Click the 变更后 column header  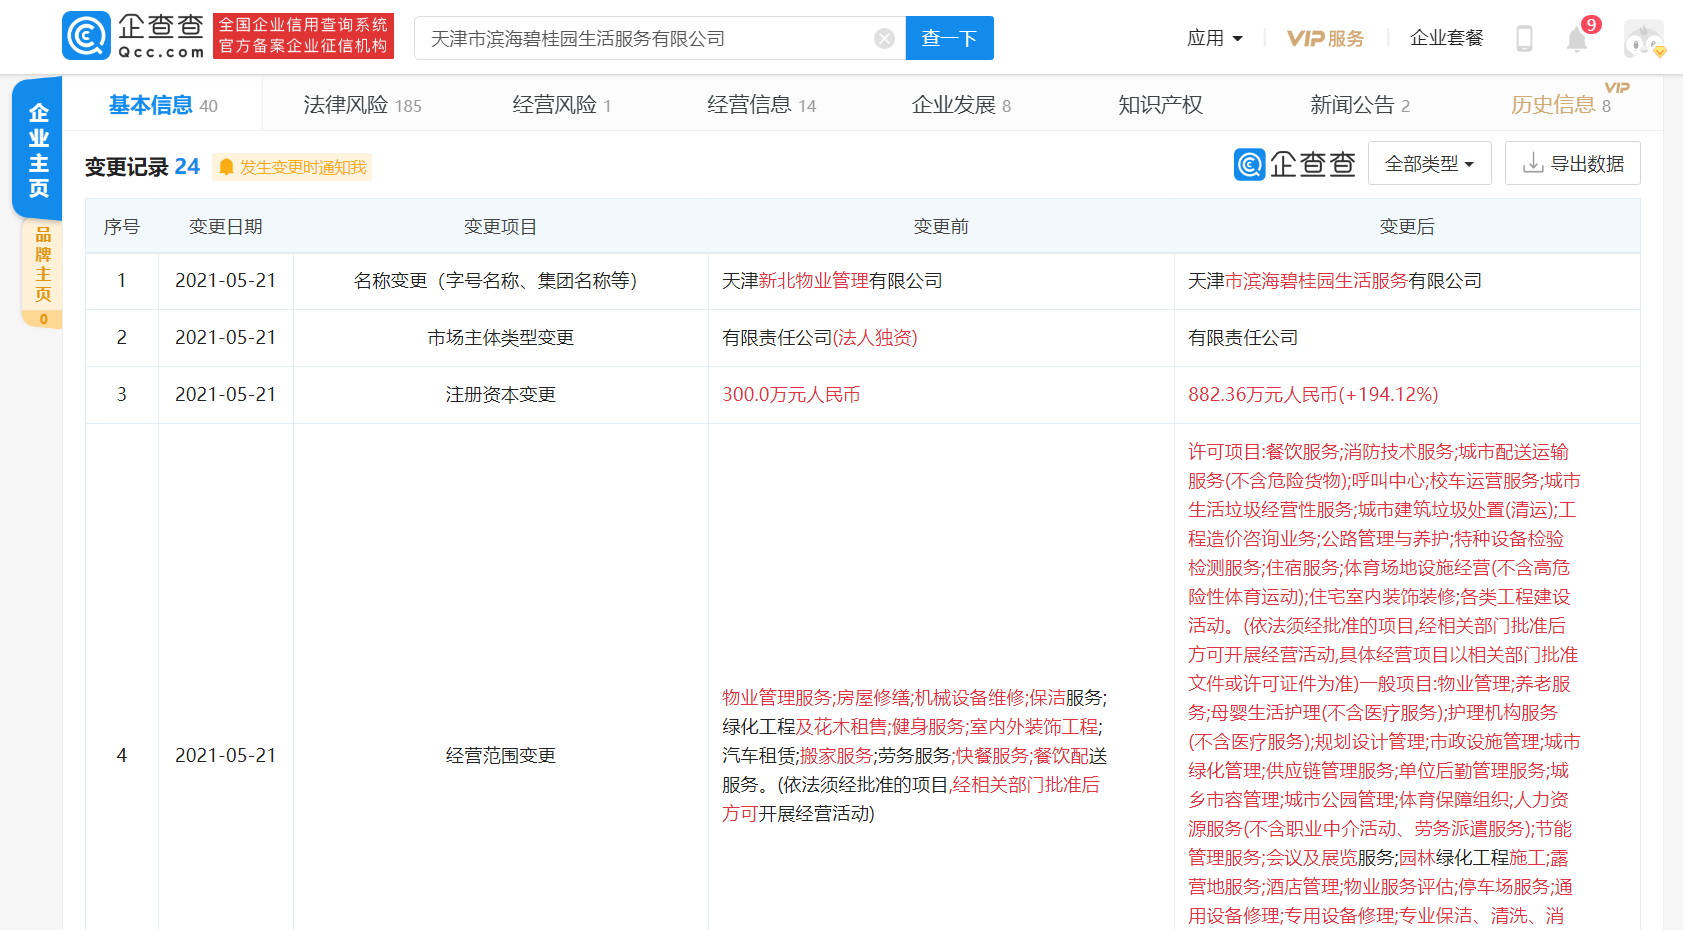pyautogui.click(x=1407, y=227)
